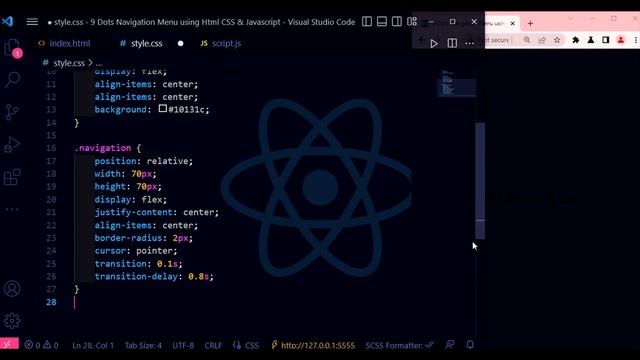Expand the breadcrumb ellipsis symbol
640x360 pixels.
(99, 63)
